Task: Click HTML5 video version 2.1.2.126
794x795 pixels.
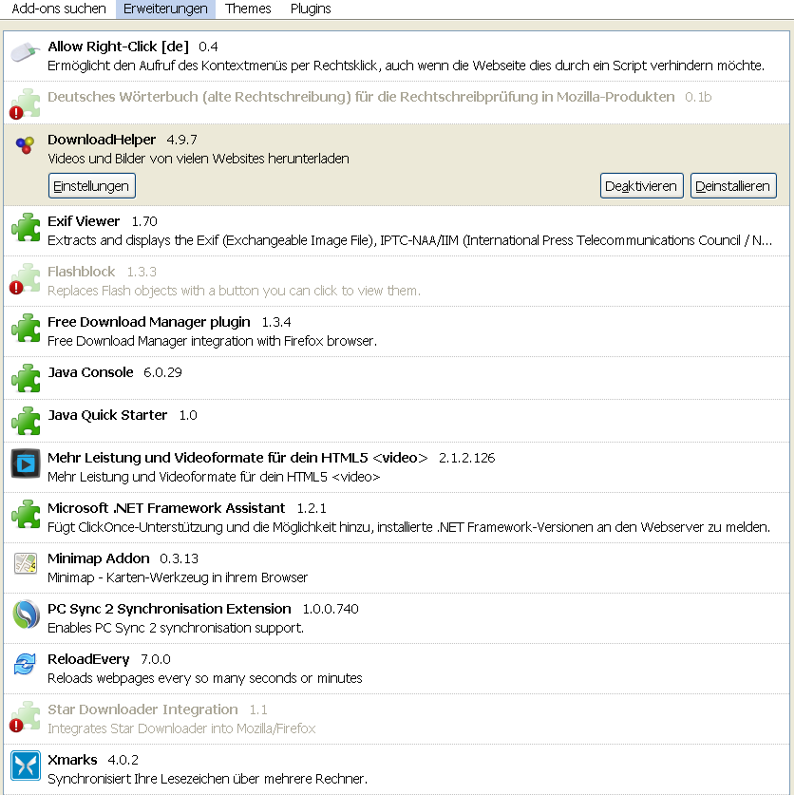Action: [466, 458]
